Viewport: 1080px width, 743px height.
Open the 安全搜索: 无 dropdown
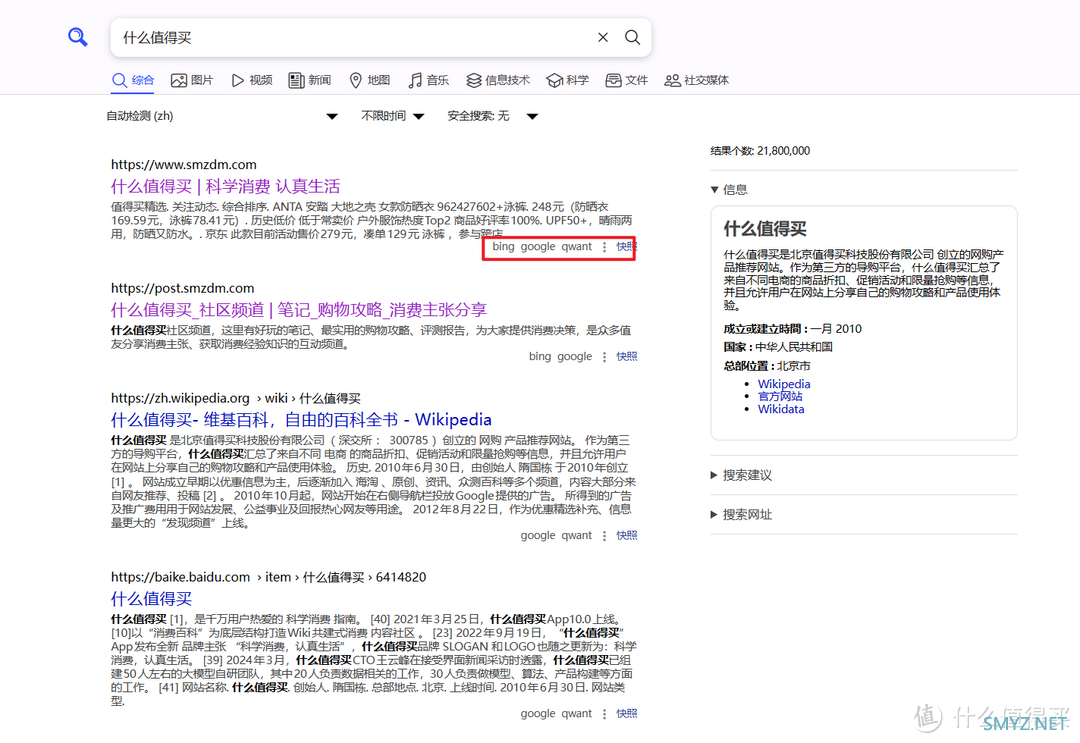coord(492,116)
